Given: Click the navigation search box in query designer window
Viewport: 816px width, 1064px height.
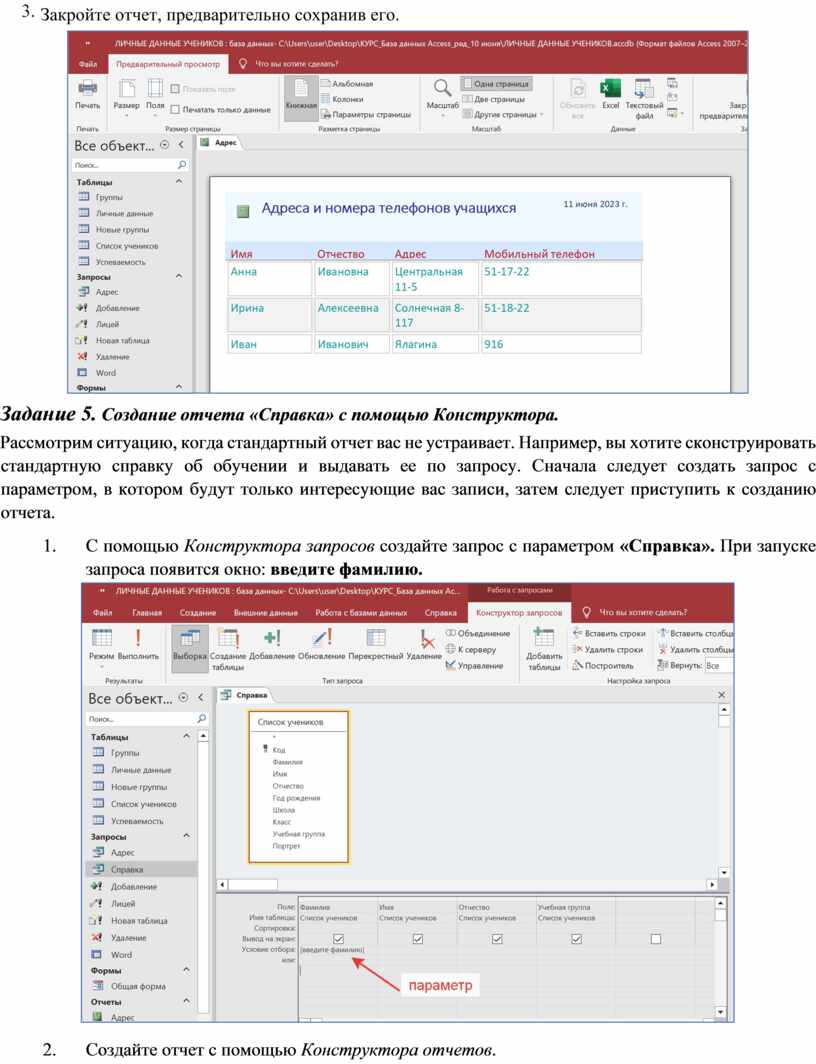Looking at the screenshot, I should (x=147, y=718).
